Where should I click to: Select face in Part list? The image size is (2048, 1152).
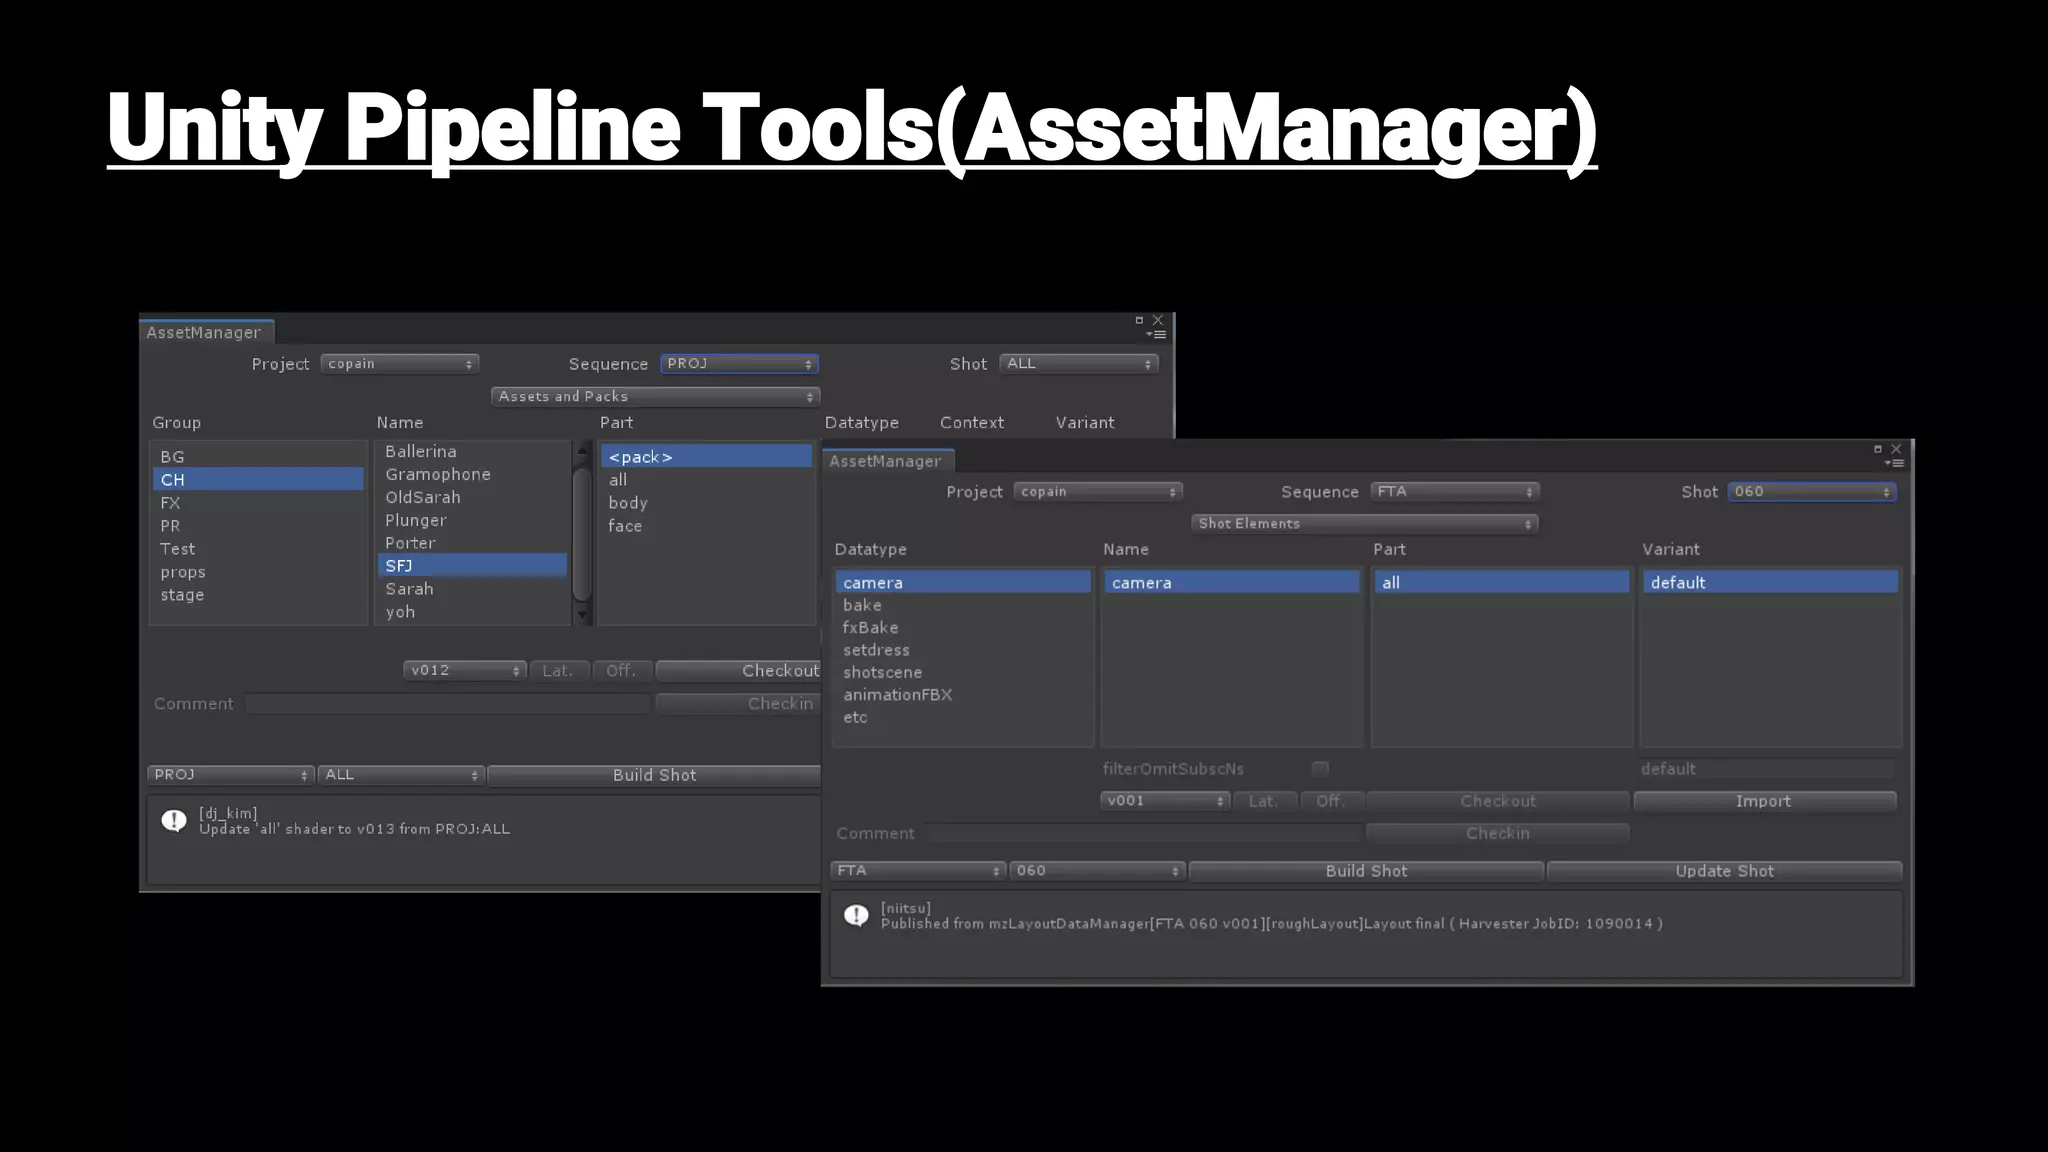pyautogui.click(x=707, y=526)
